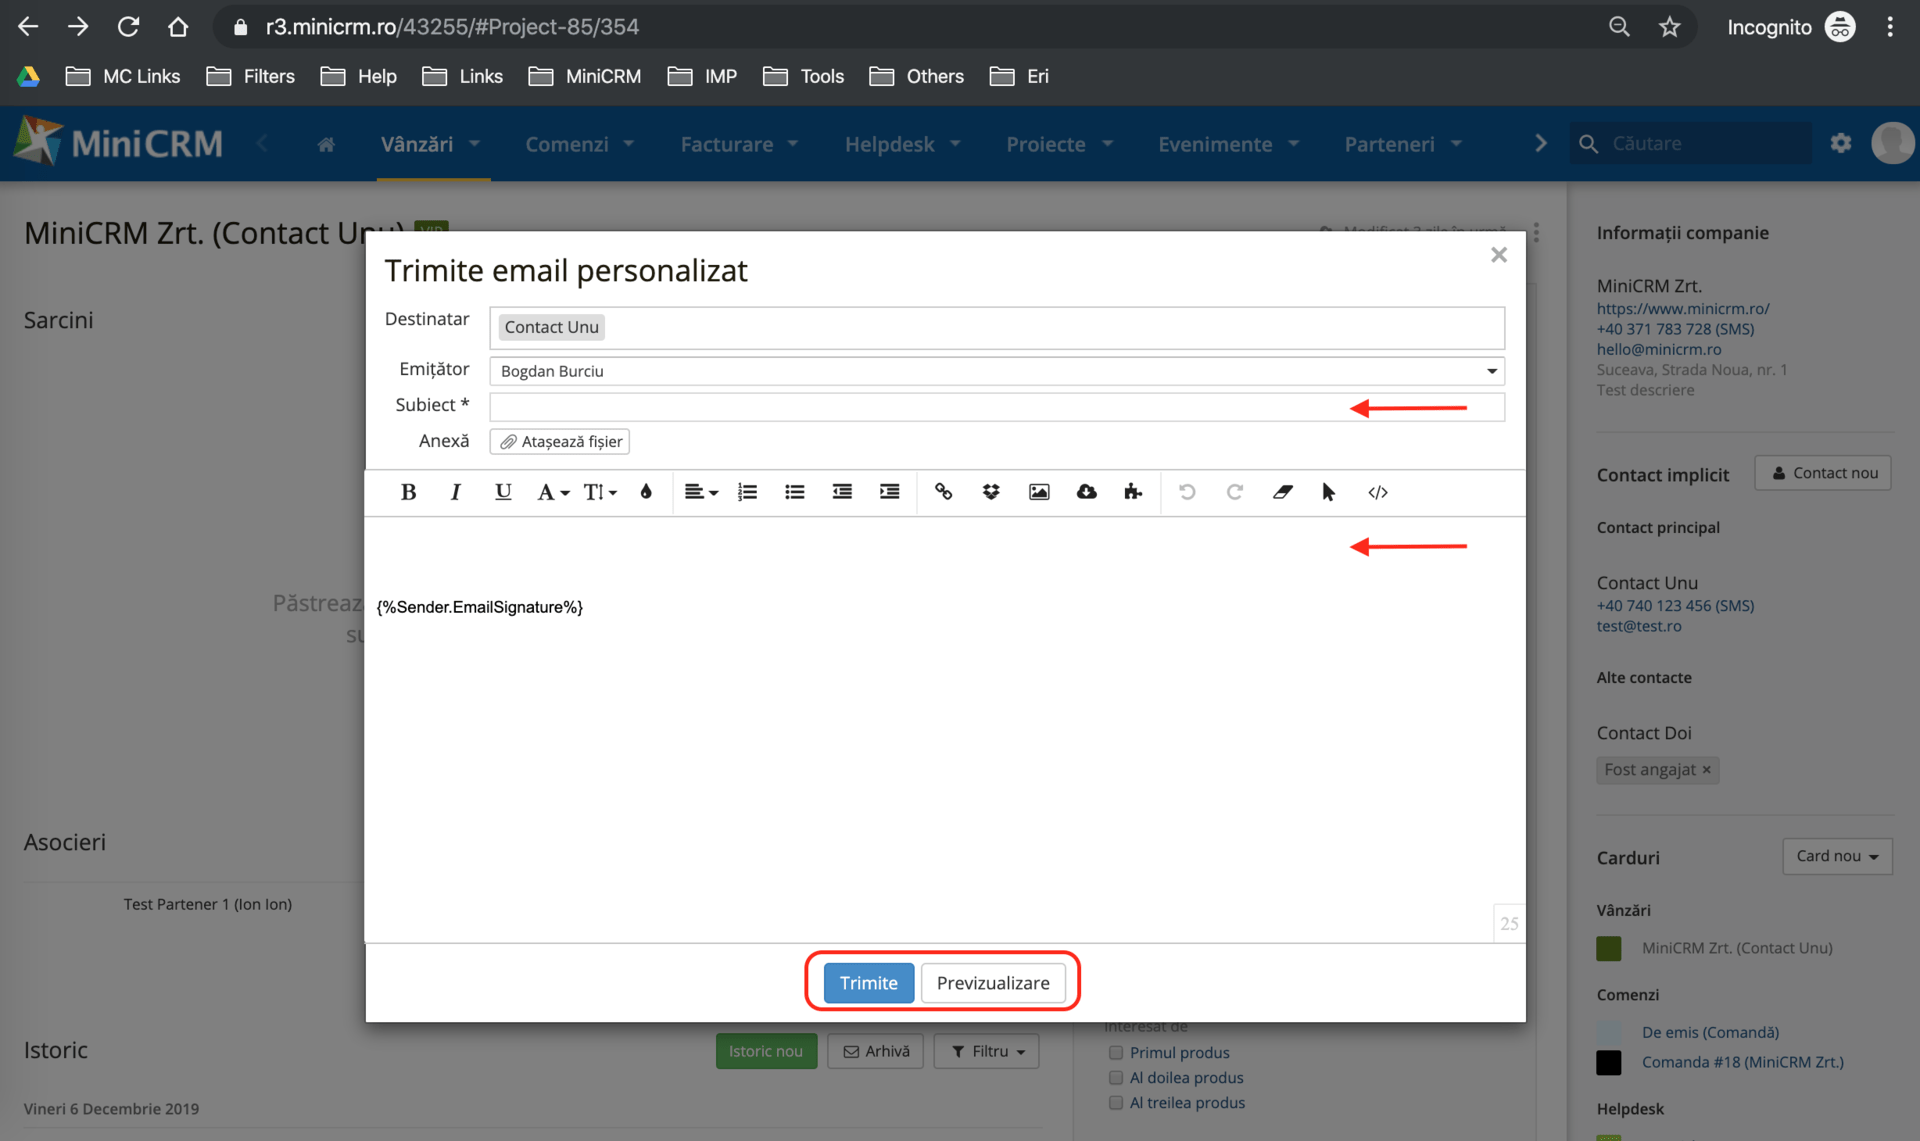The image size is (1920, 1141).
Task: Open Comenzi menu in navigation bar
Action: coord(580,144)
